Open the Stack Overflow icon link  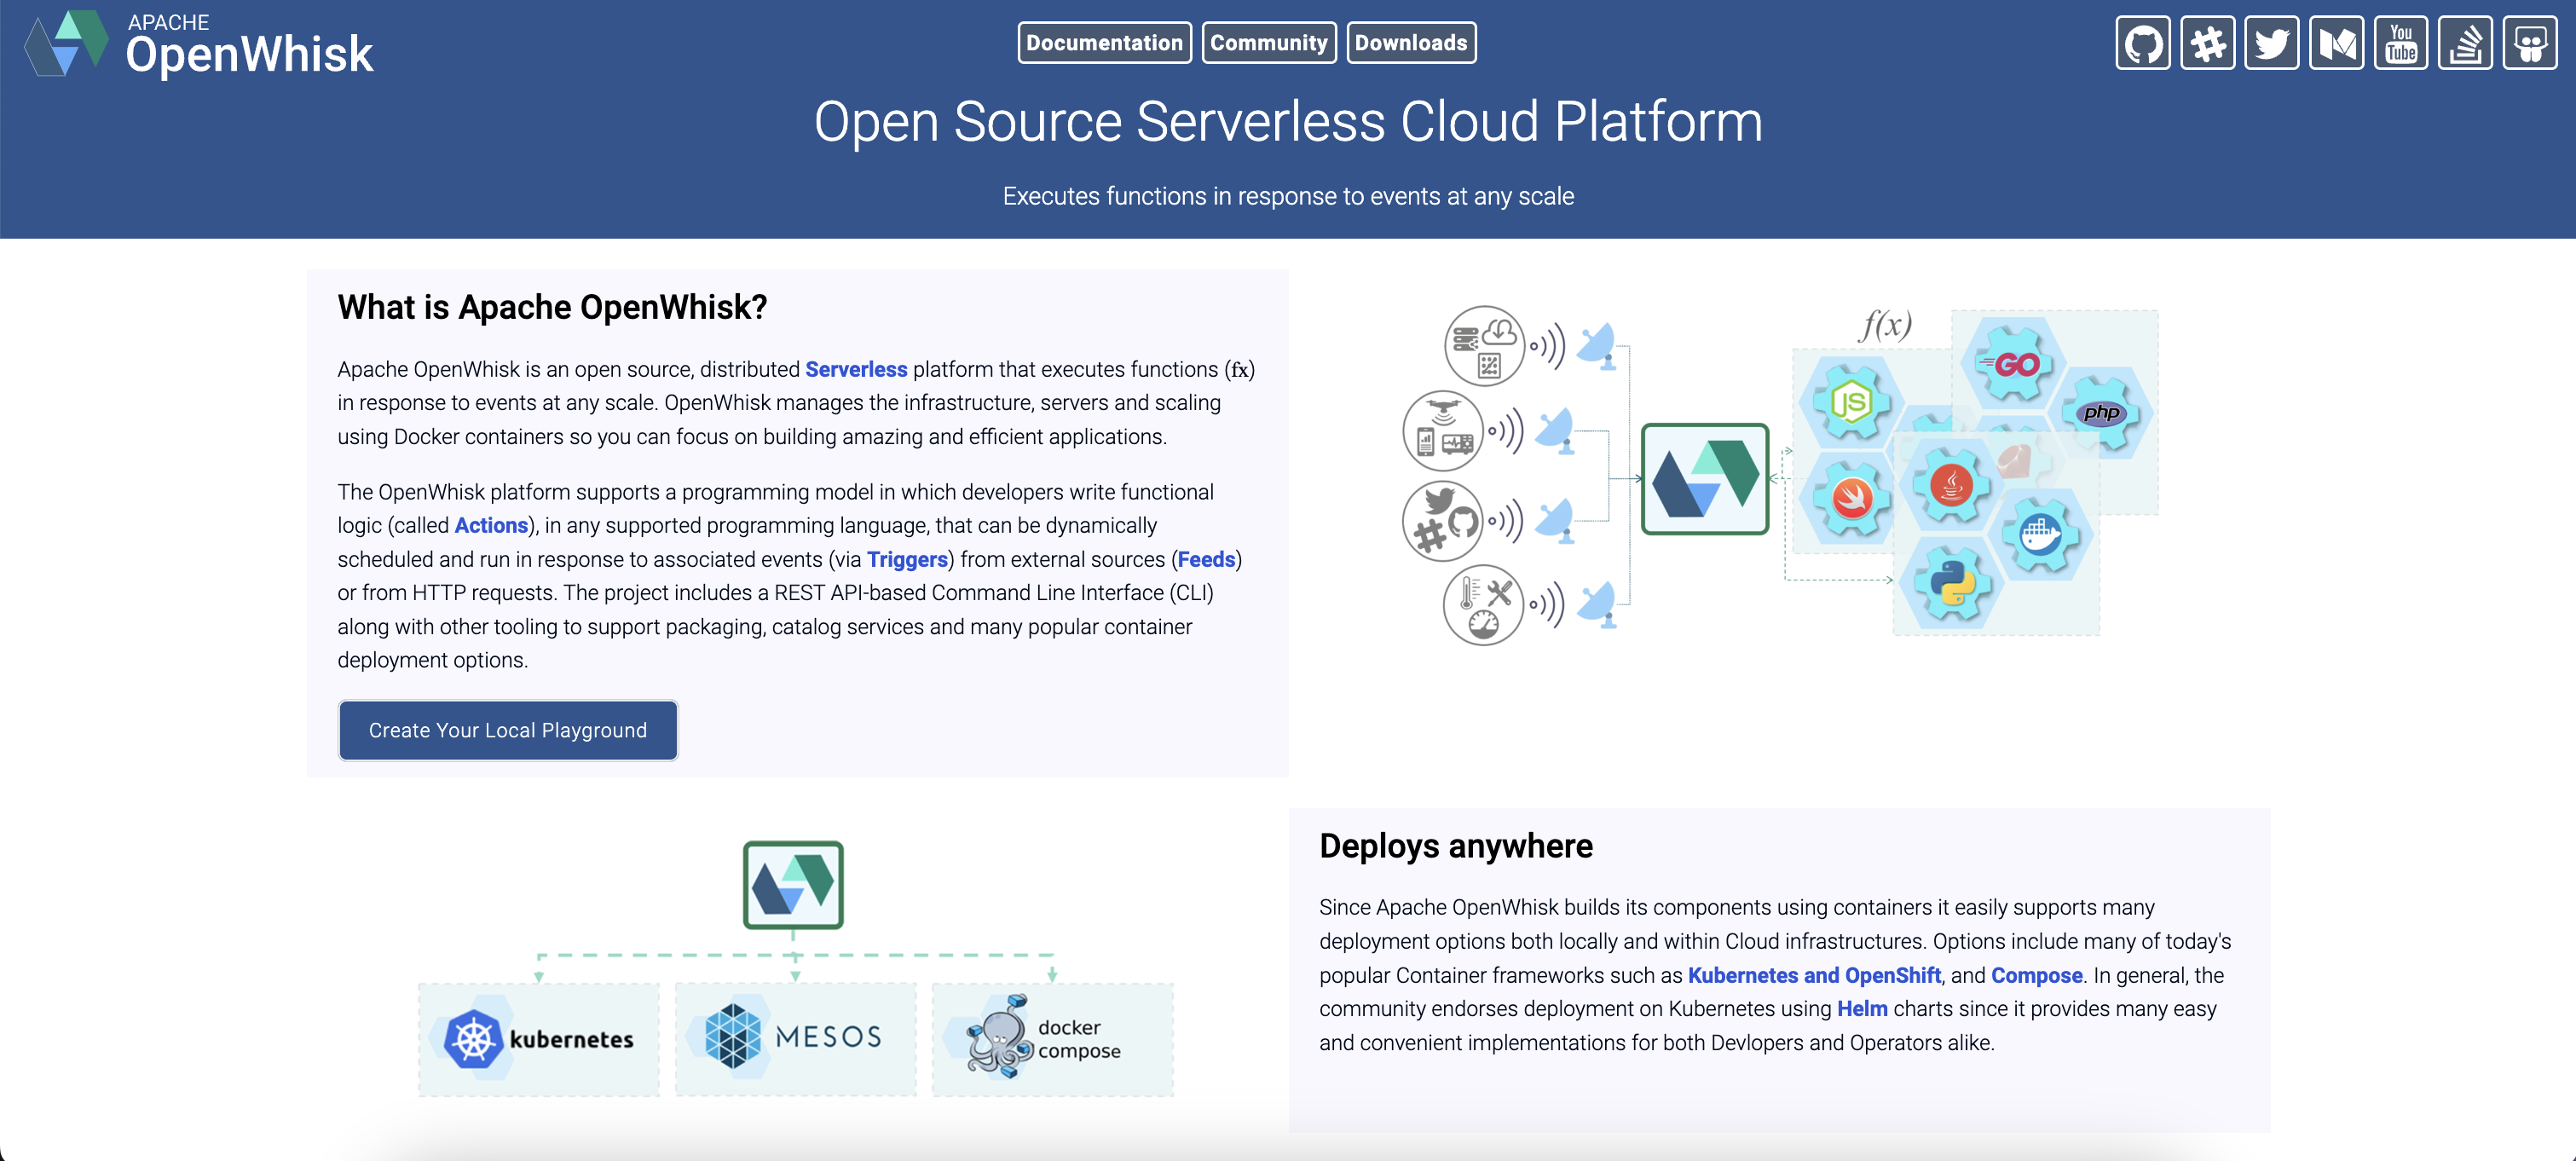[x=2465, y=43]
